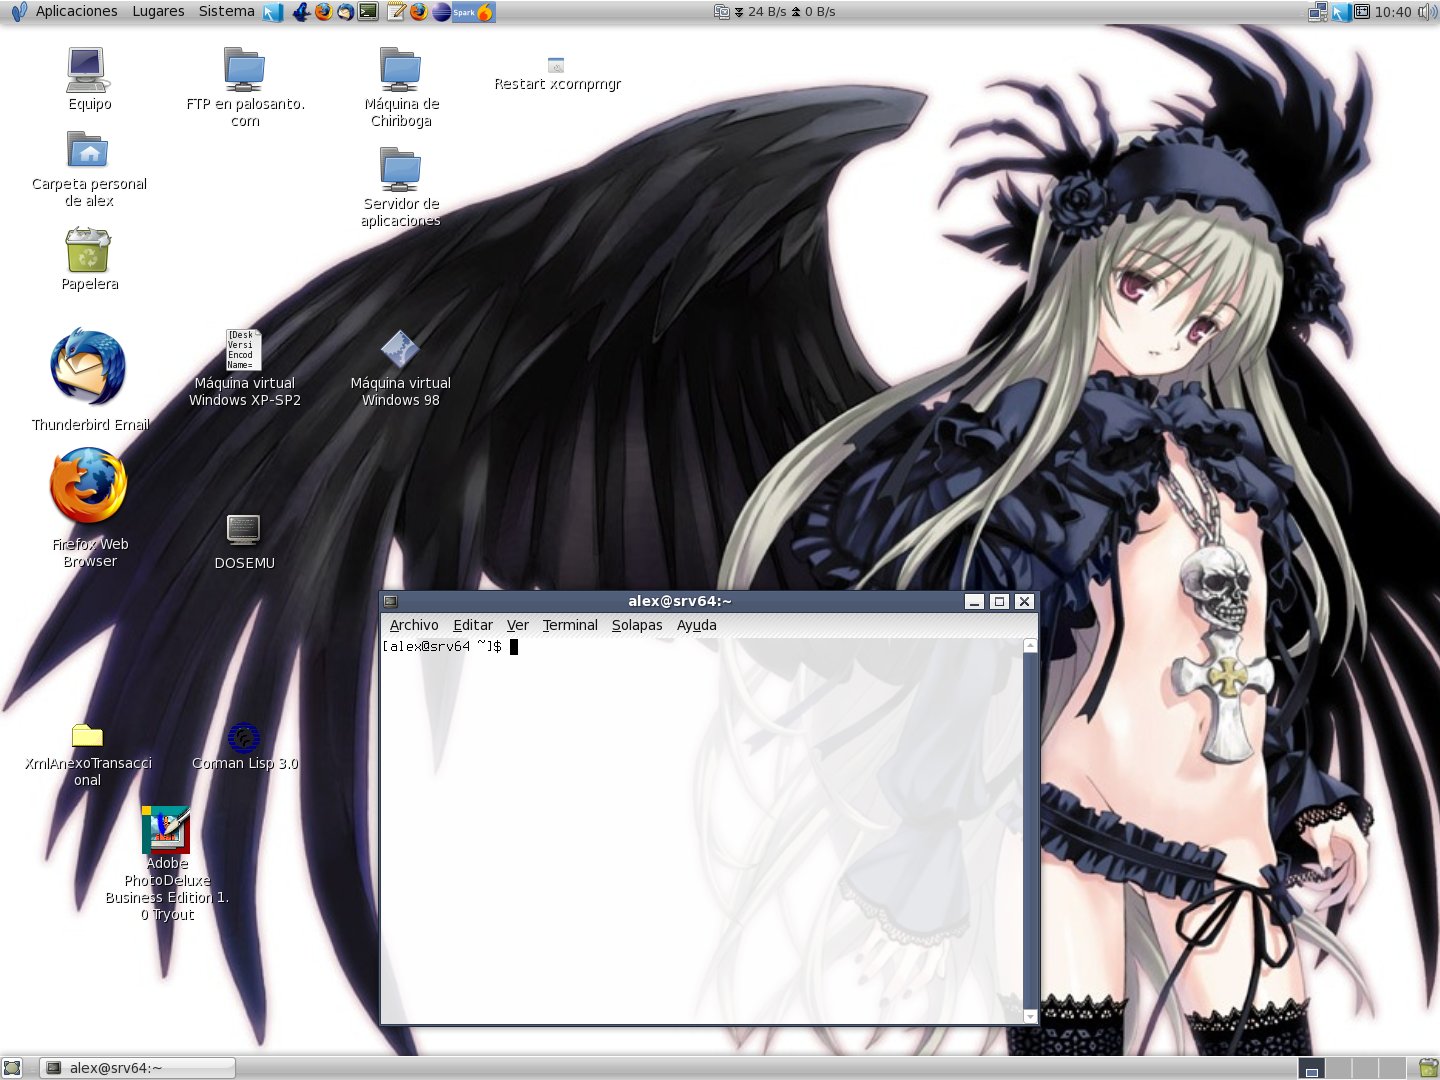Viewport: 1440px width, 1080px height.
Task: Click the Solapas menu in the terminal
Action: click(637, 625)
